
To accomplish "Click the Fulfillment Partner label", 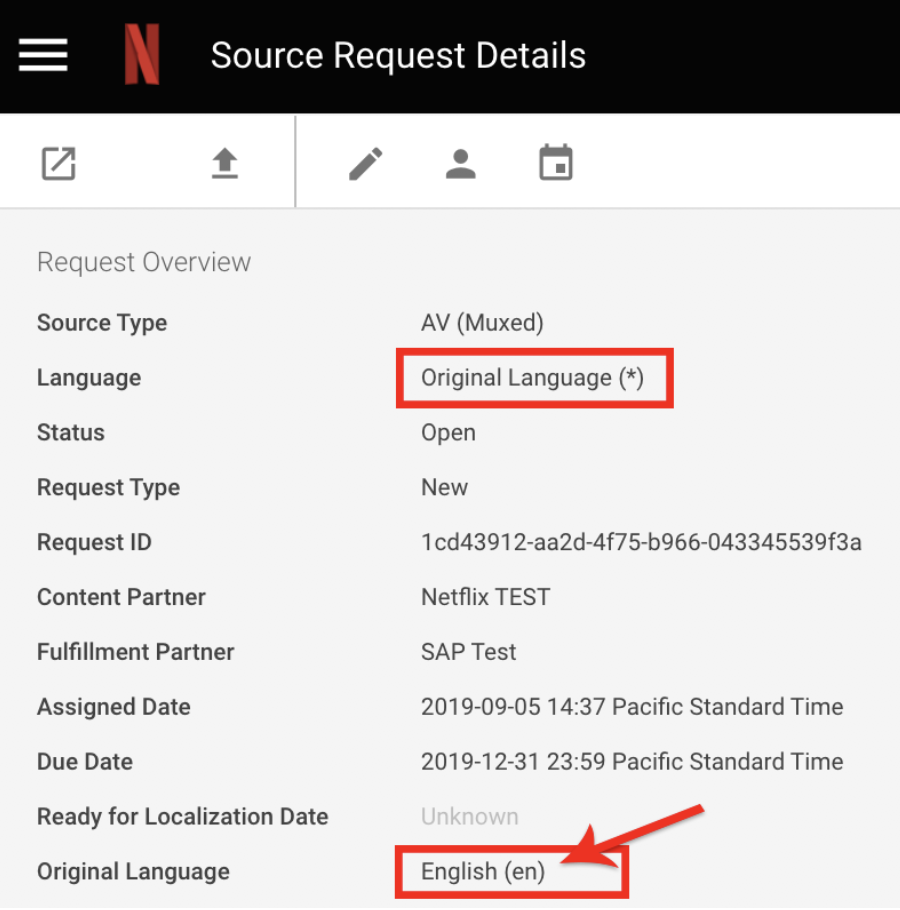I will coord(136,652).
